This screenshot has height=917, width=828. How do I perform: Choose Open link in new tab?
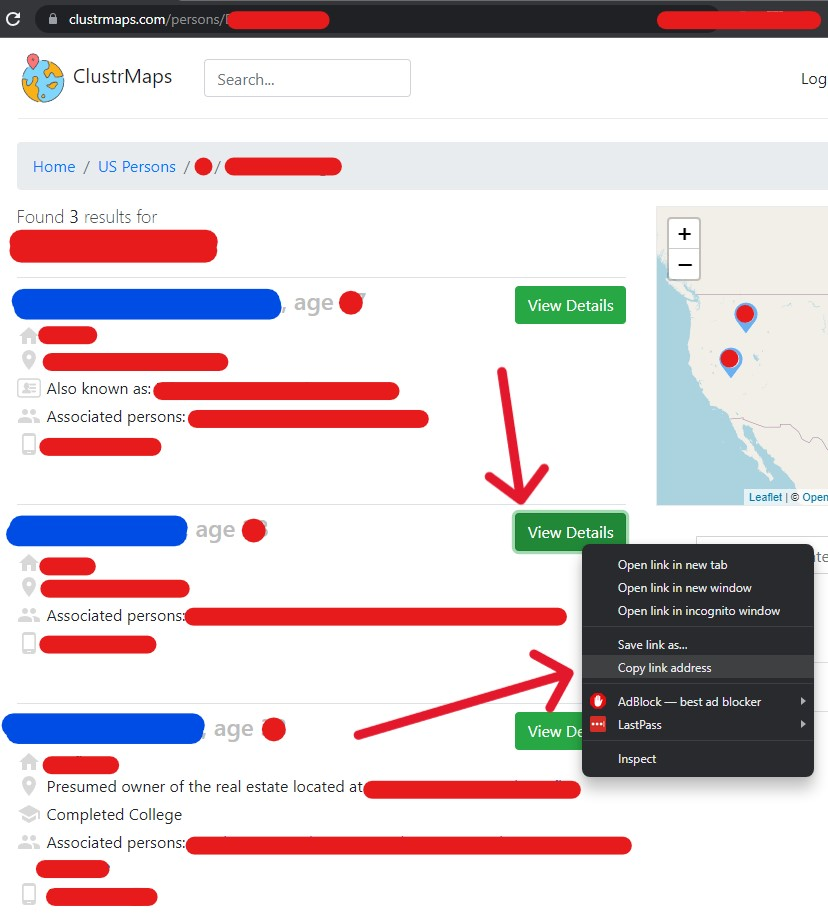click(672, 565)
